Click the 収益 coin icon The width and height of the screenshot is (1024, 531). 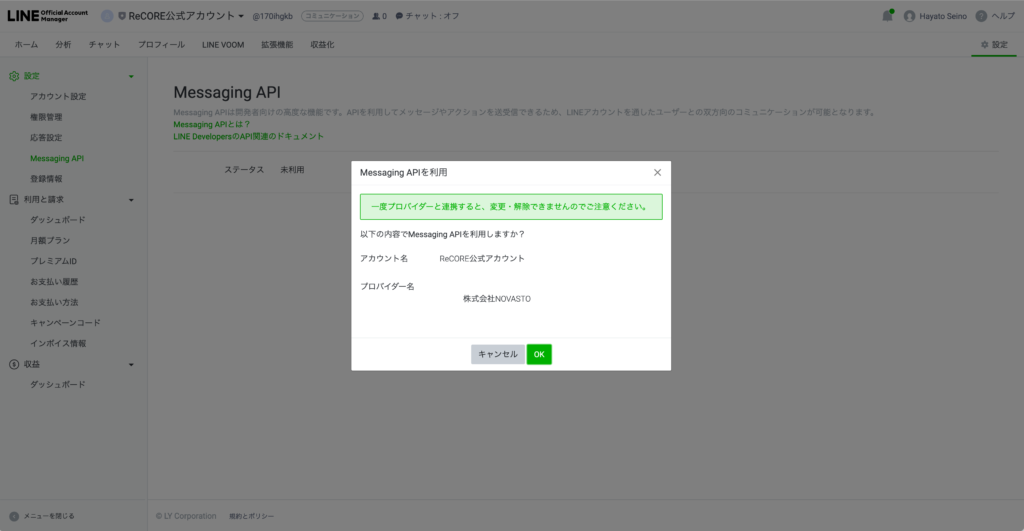click(14, 364)
